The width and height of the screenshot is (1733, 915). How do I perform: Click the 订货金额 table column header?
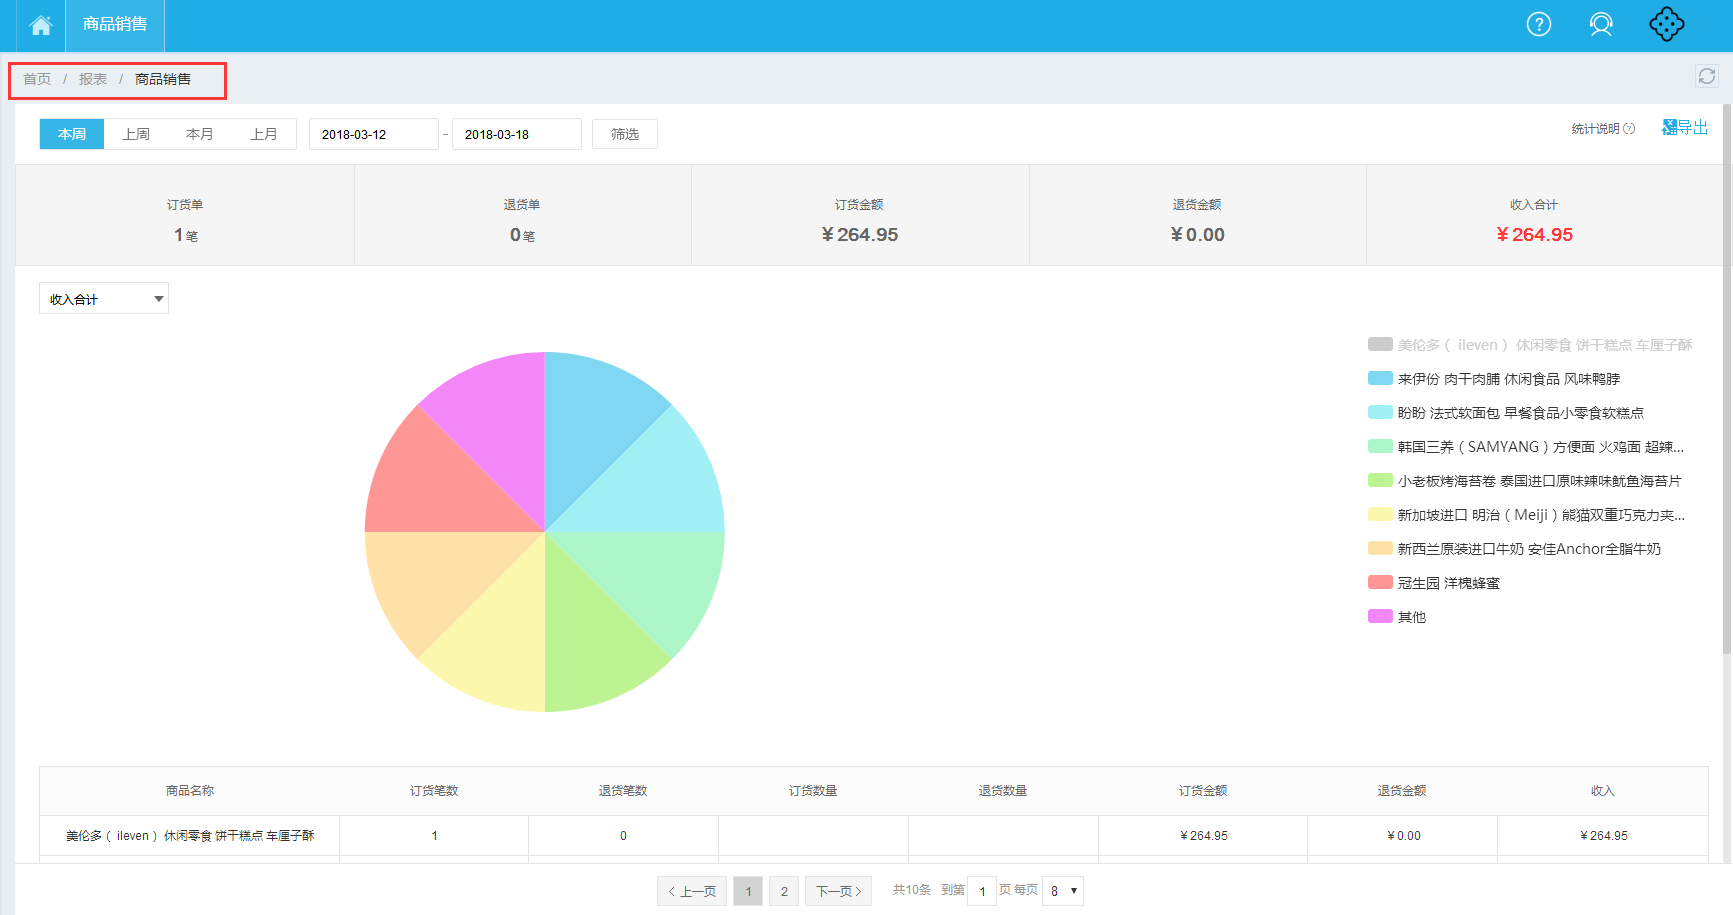point(1203,791)
